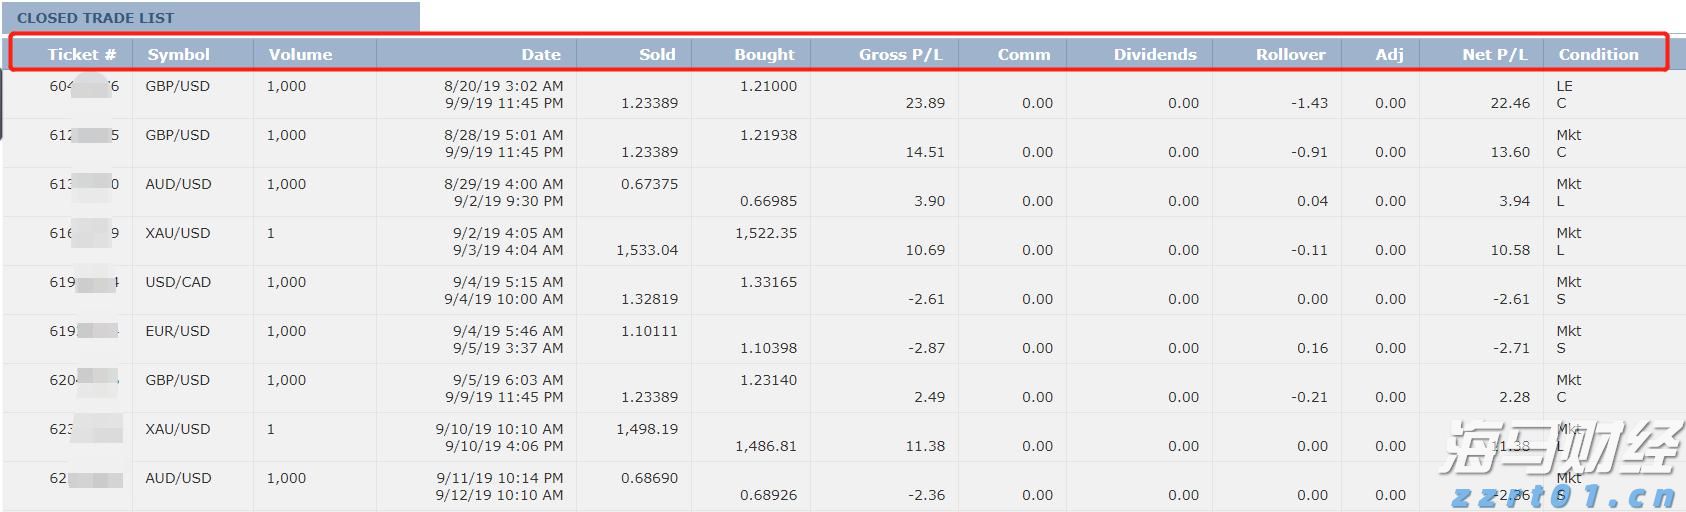
Task: Click the Condition column header
Action: point(1598,54)
